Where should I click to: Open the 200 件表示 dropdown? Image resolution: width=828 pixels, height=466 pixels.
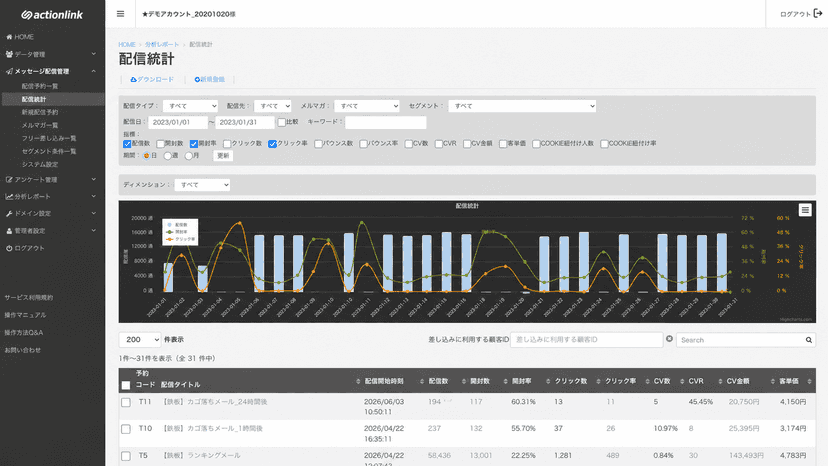pyautogui.click(x=140, y=340)
